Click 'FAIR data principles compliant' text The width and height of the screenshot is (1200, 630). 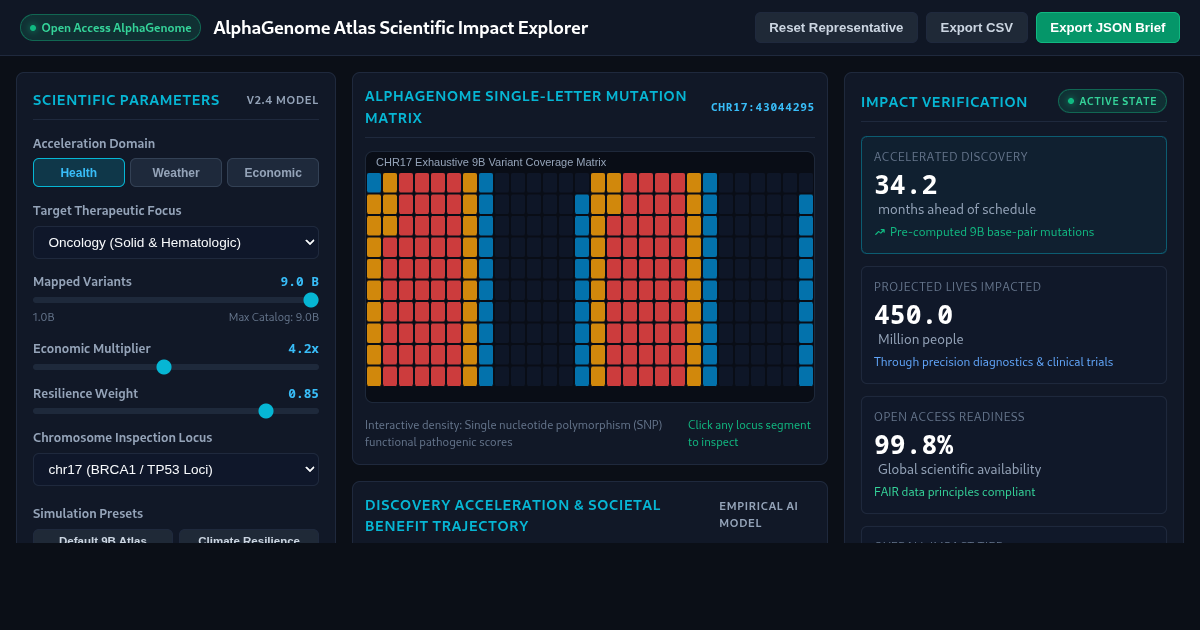click(x=955, y=492)
